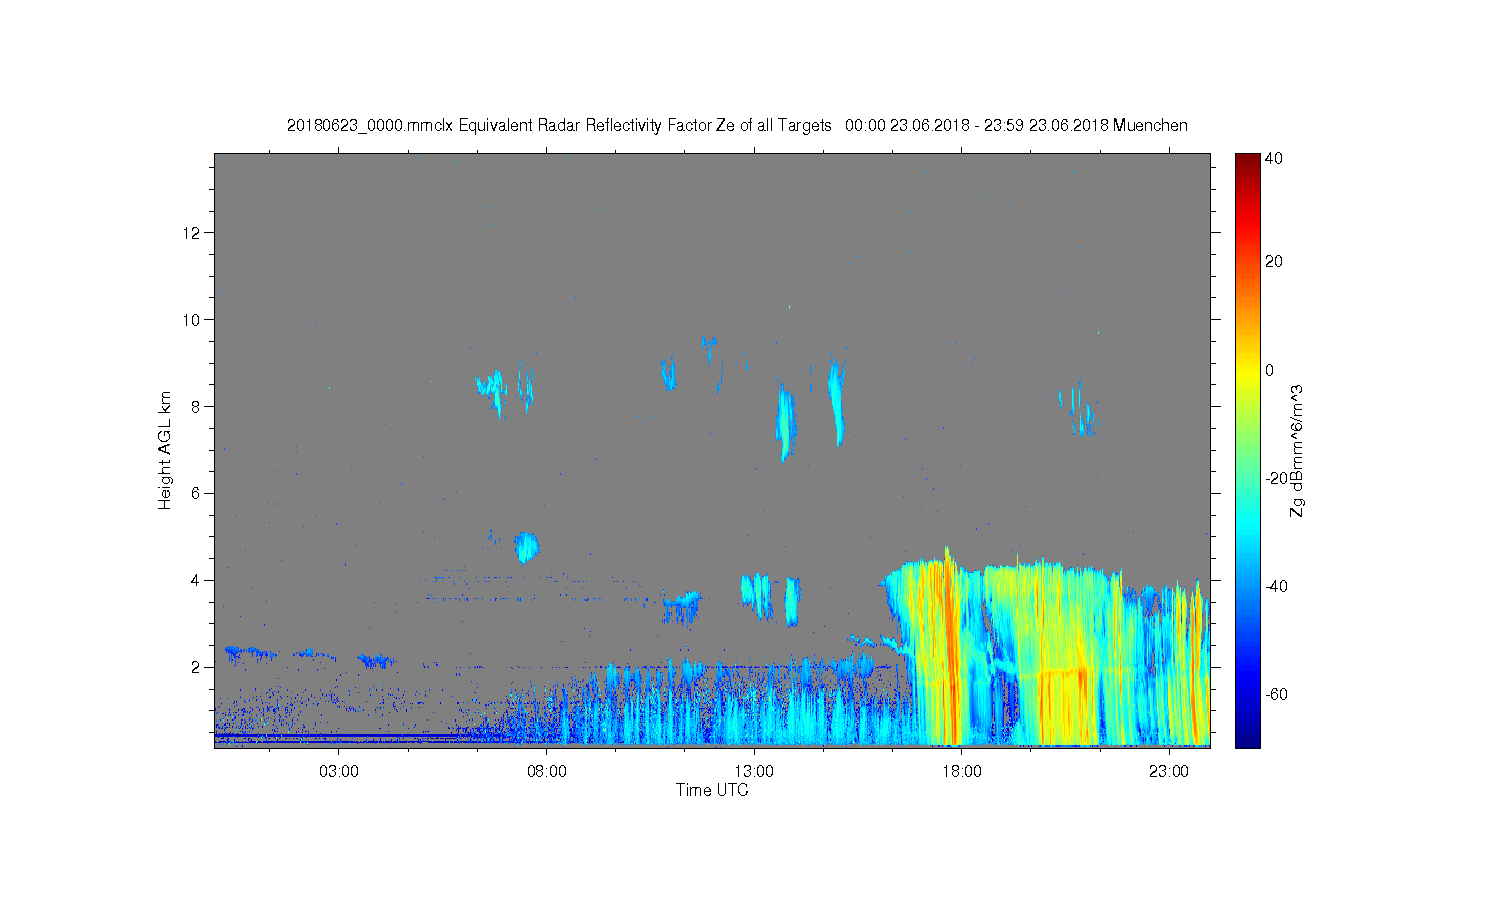
Task: Click "Equivalent Radar Reflectivity Factor" in the title
Action: [585, 125]
